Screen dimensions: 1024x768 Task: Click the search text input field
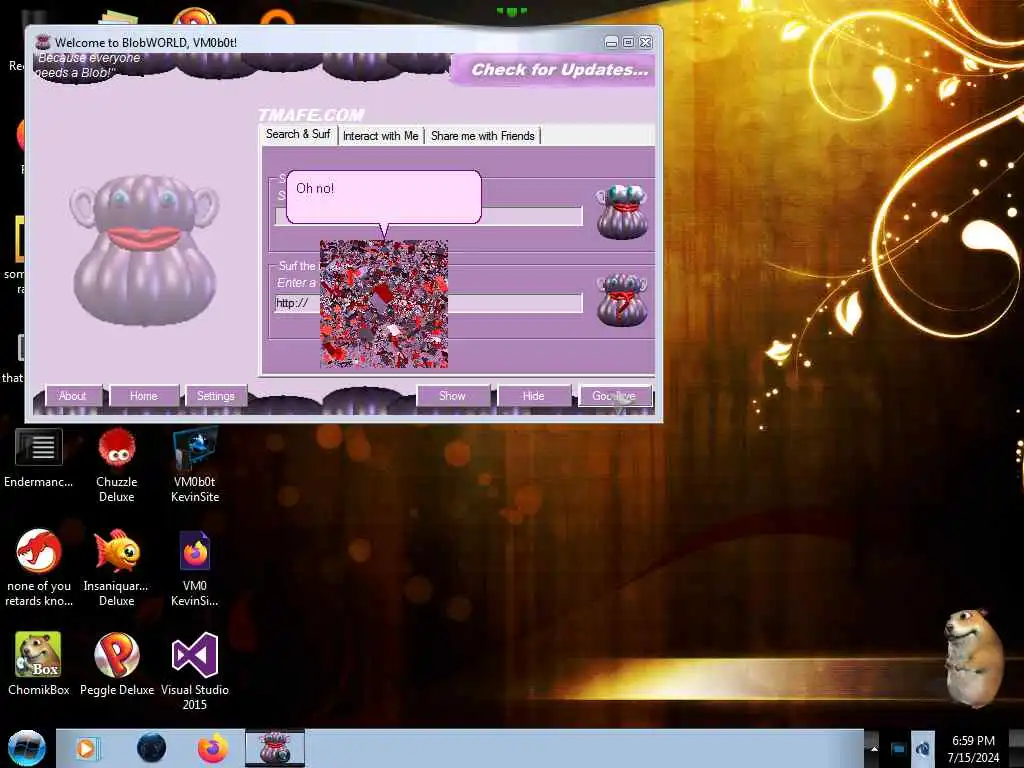pos(428,216)
